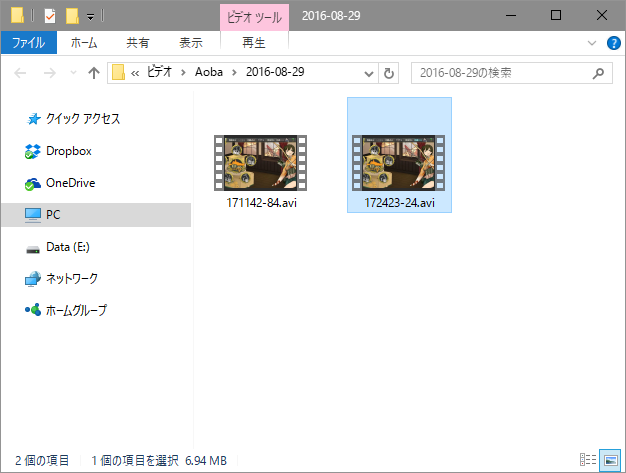Open the 再生 ribbon tab
Screen dimensions: 626x473
click(x=254, y=42)
